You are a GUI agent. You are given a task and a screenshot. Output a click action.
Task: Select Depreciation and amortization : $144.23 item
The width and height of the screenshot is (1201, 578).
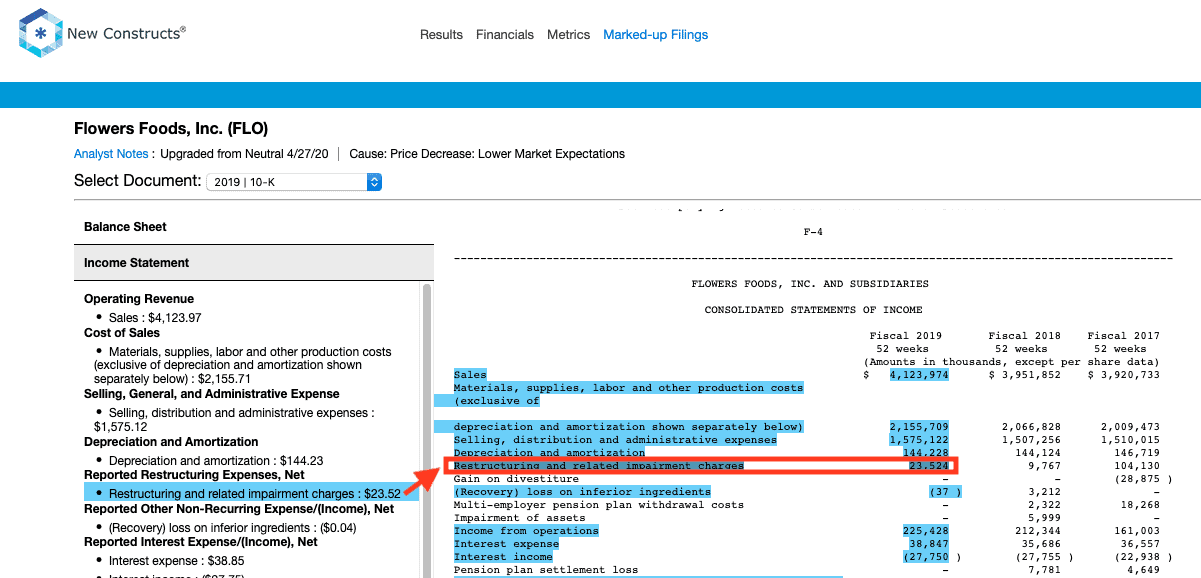tap(216, 461)
